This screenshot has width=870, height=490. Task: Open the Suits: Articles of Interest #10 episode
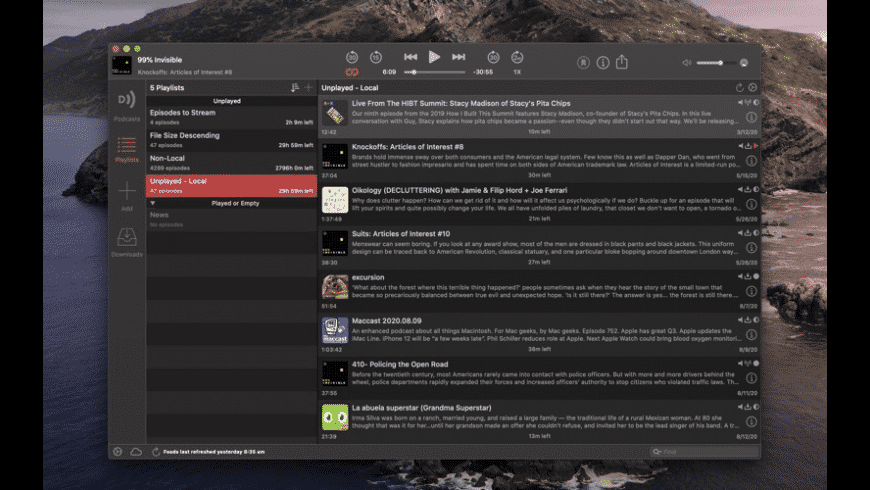539,247
